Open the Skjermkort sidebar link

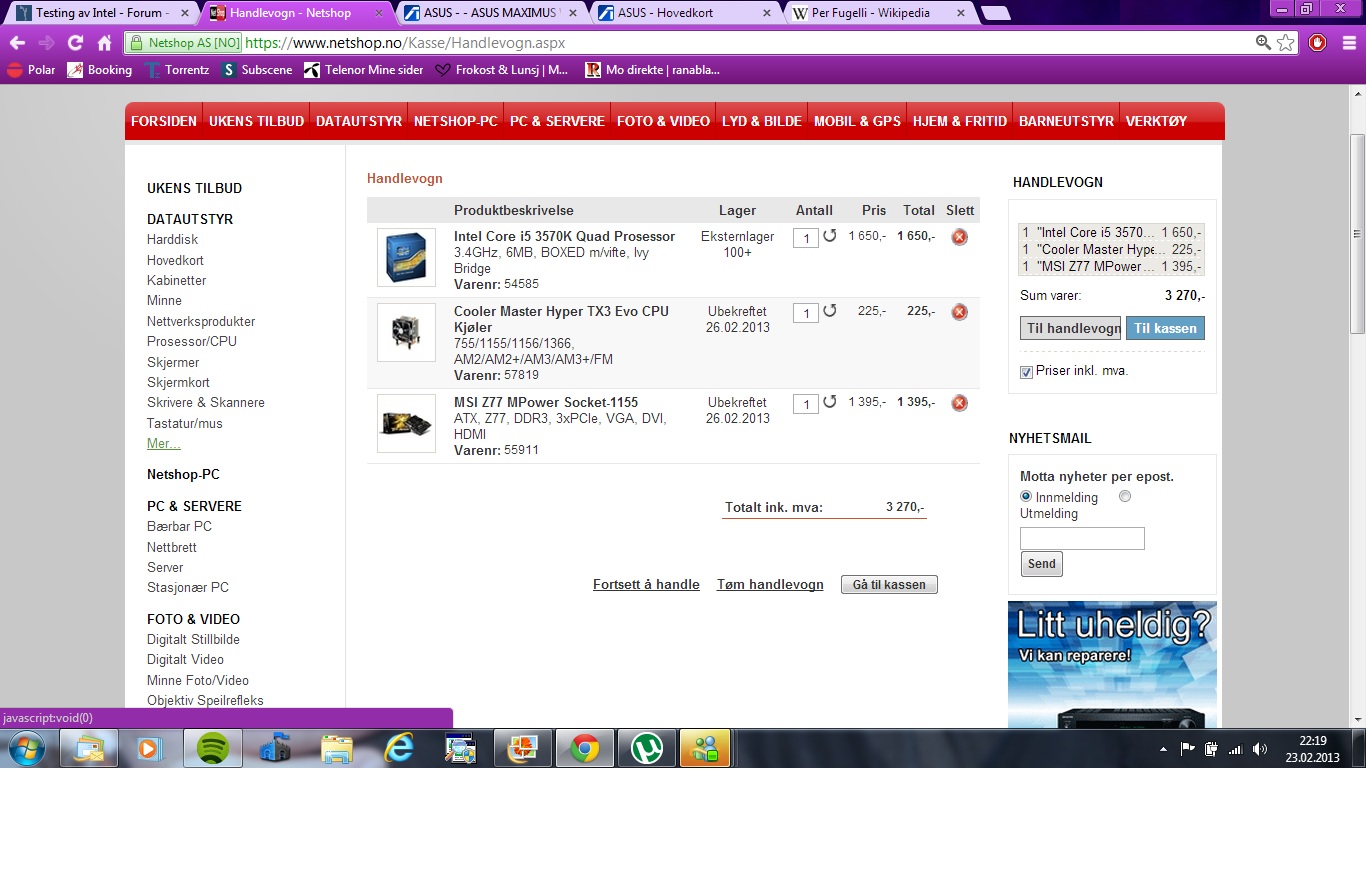(x=178, y=383)
